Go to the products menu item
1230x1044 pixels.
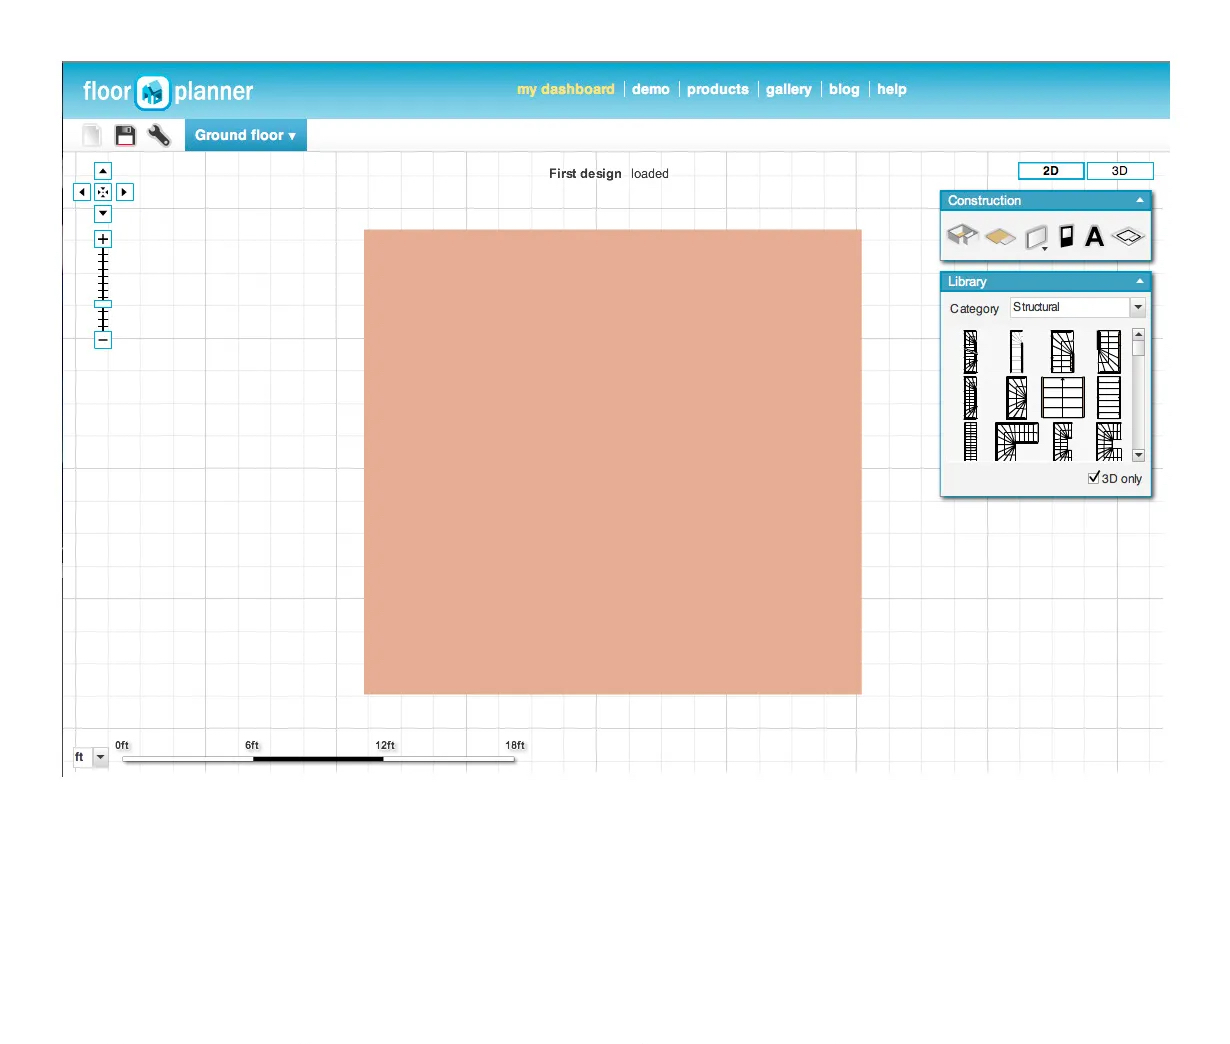717,89
